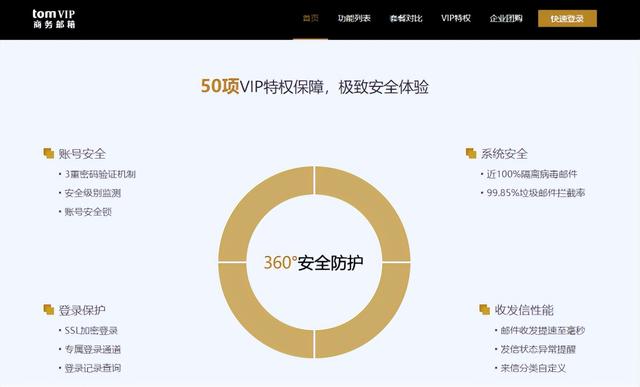This screenshot has width=640, height=387.
Task: Click the 99.85%垃圾邮件拦截率 item
Action: 536,193
